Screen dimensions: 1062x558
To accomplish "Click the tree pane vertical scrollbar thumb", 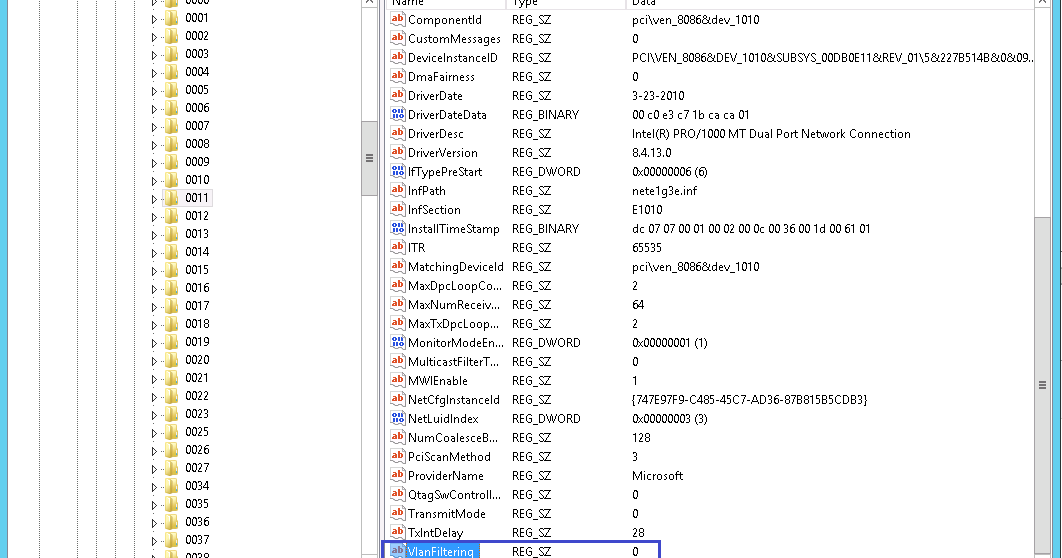I will 369,158.
